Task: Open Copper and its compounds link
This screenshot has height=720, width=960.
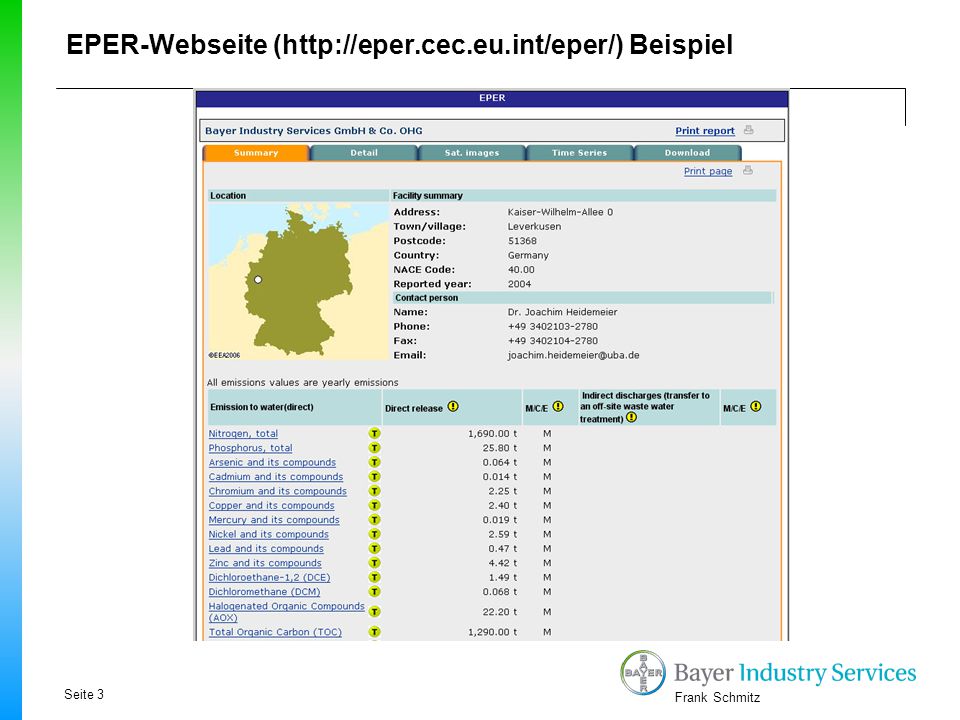Action: [x=271, y=506]
